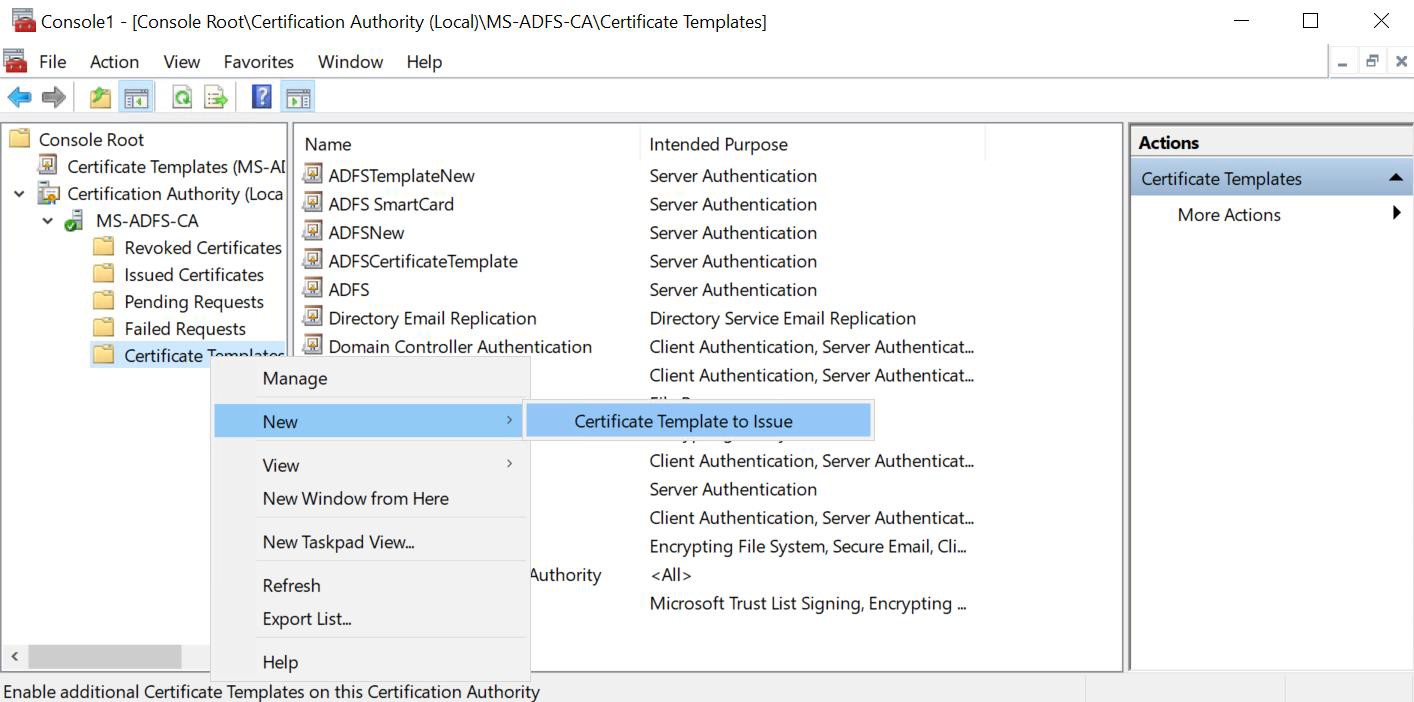Image resolution: width=1414 pixels, height=702 pixels.
Task: Click the <All> intended purpose entry
Action: click(670, 575)
